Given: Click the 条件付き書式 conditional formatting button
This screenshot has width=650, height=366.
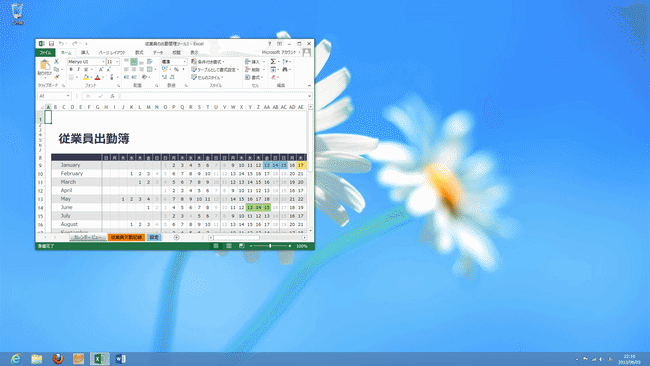Looking at the screenshot, I should click(208, 62).
